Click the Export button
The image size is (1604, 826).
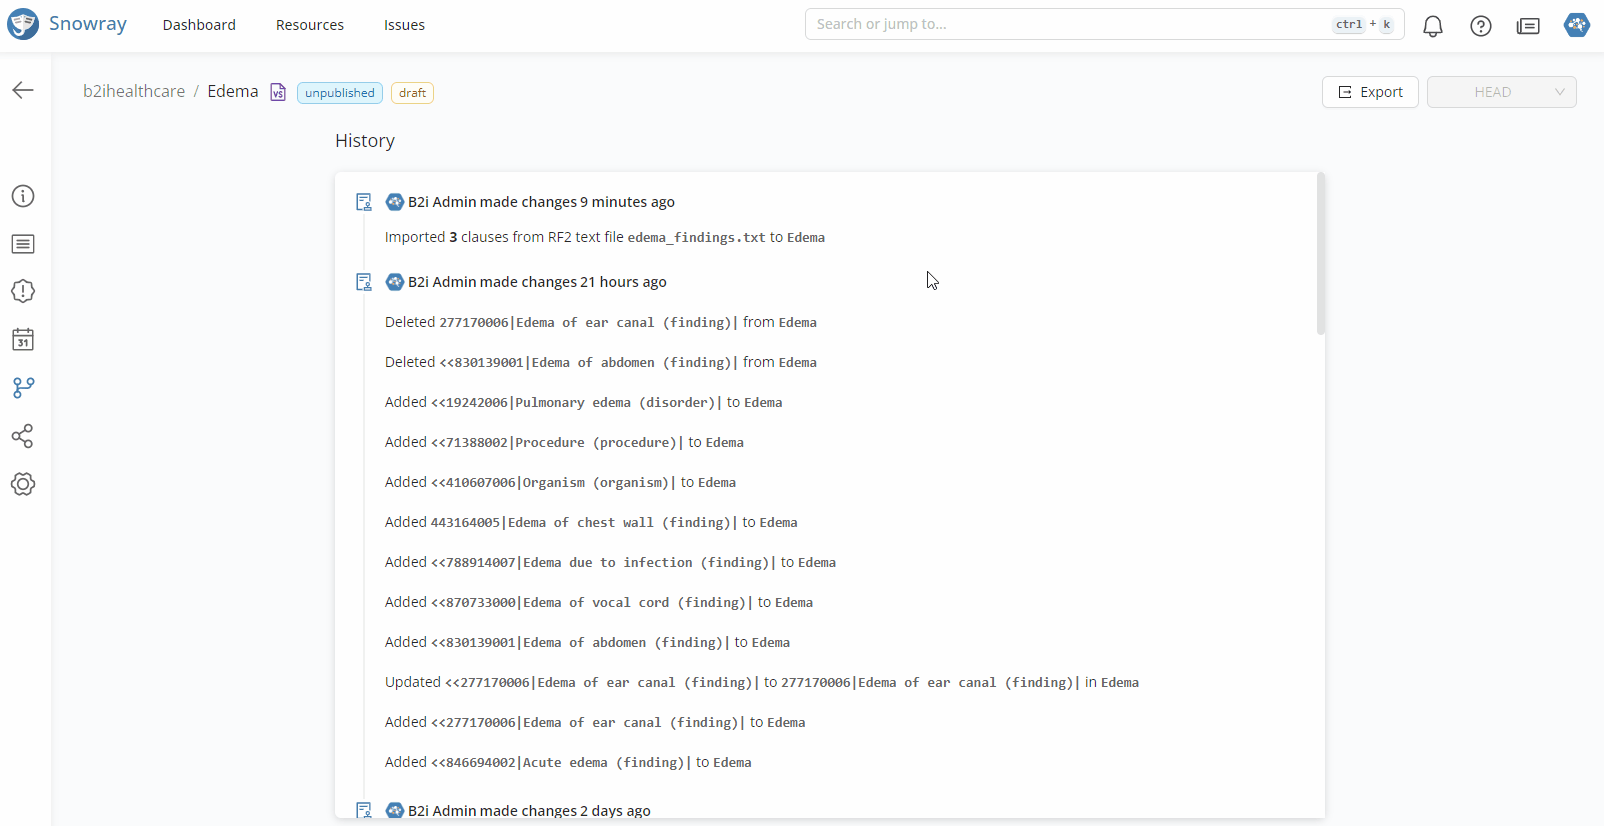pos(1369,92)
